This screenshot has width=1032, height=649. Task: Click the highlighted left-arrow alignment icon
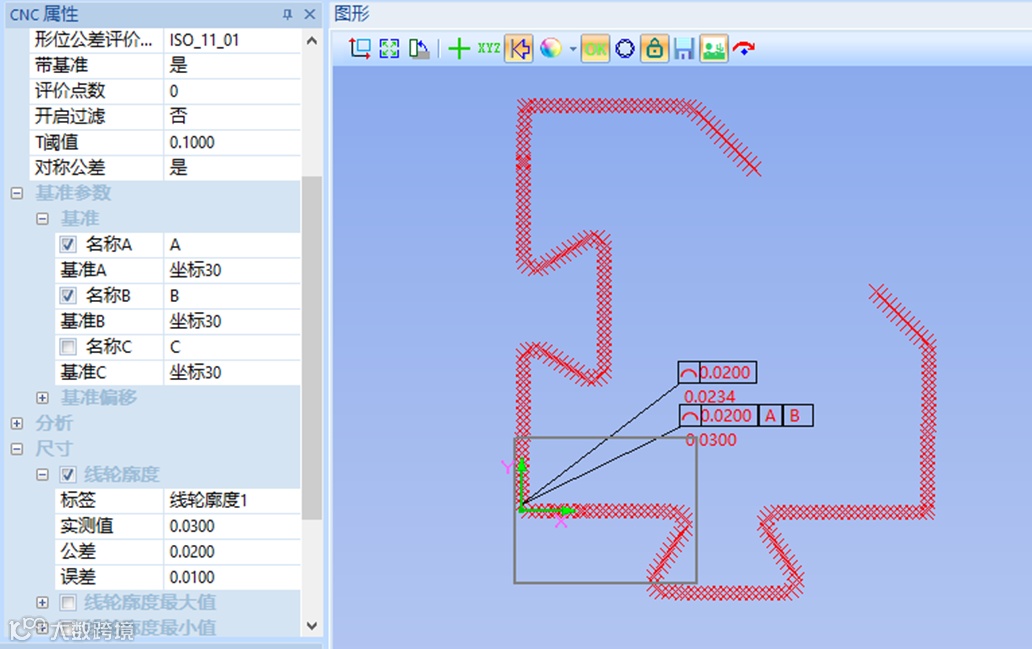519,48
